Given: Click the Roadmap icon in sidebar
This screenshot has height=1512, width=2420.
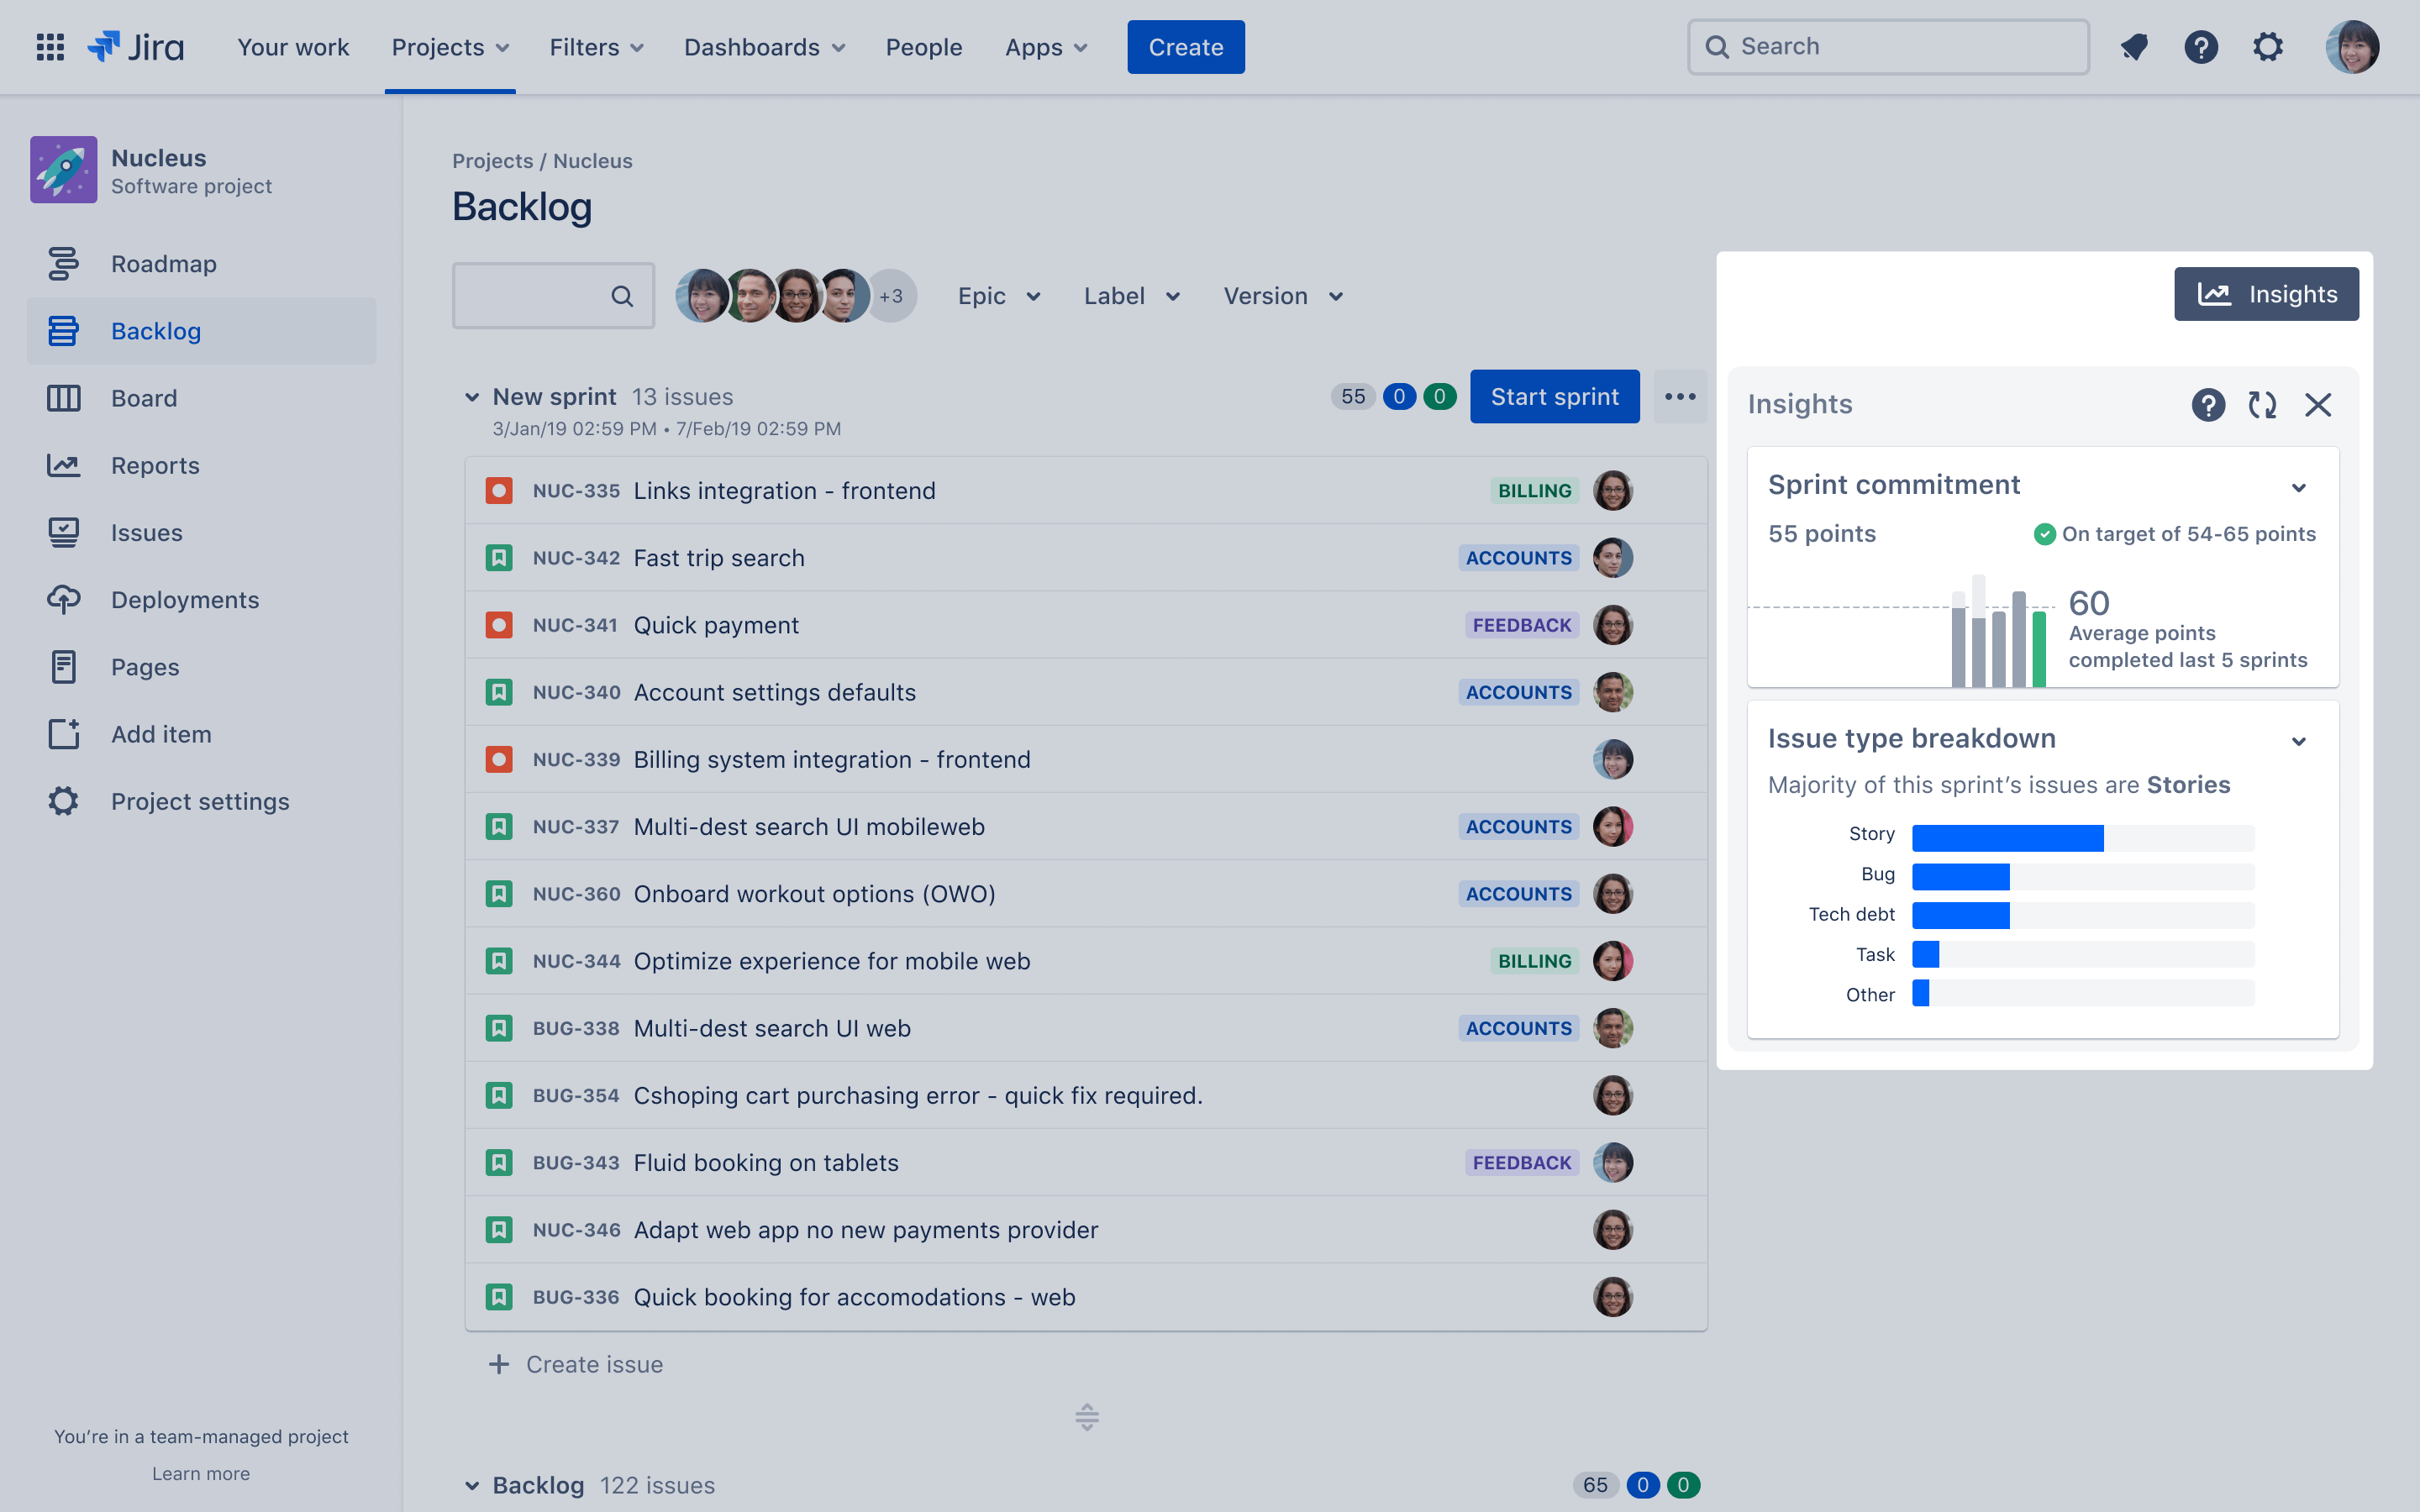Looking at the screenshot, I should pyautogui.click(x=63, y=263).
